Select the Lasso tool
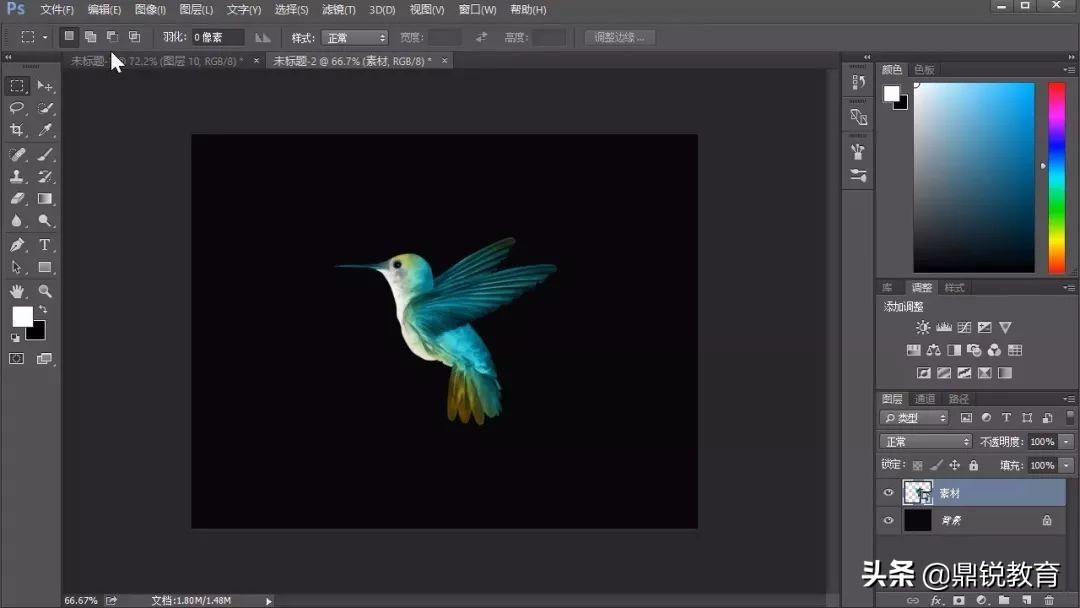 17,108
